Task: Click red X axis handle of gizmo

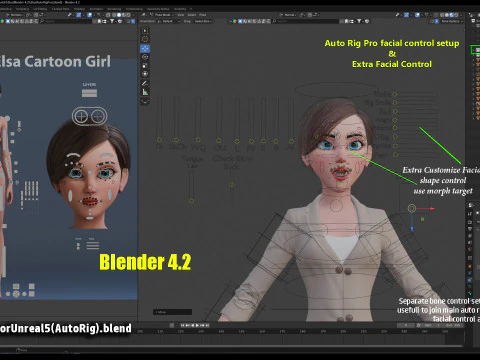Action: tap(432, 209)
